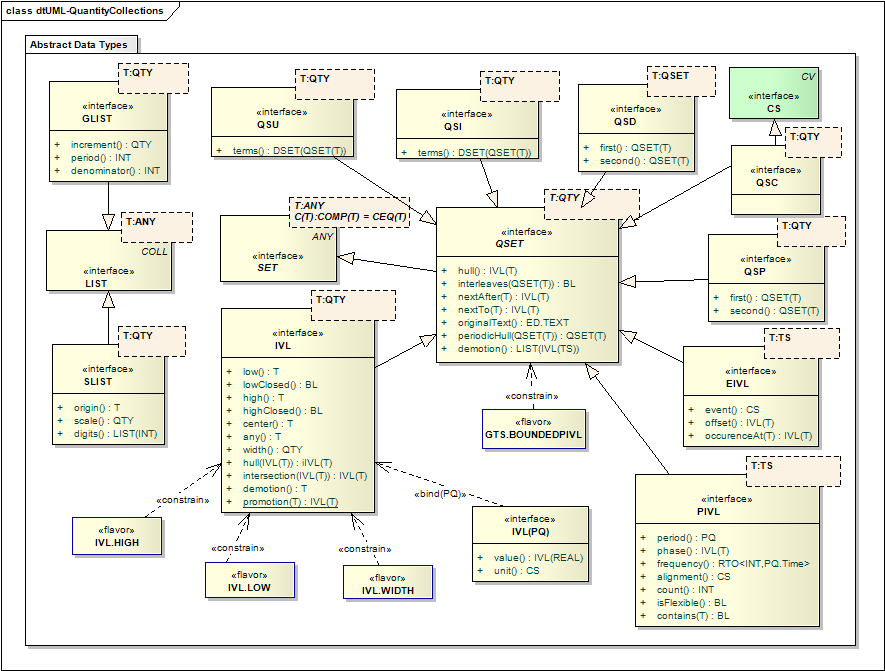Screen dimensions: 885x671
Task: Select the EIVL interface class name
Action: point(737,383)
